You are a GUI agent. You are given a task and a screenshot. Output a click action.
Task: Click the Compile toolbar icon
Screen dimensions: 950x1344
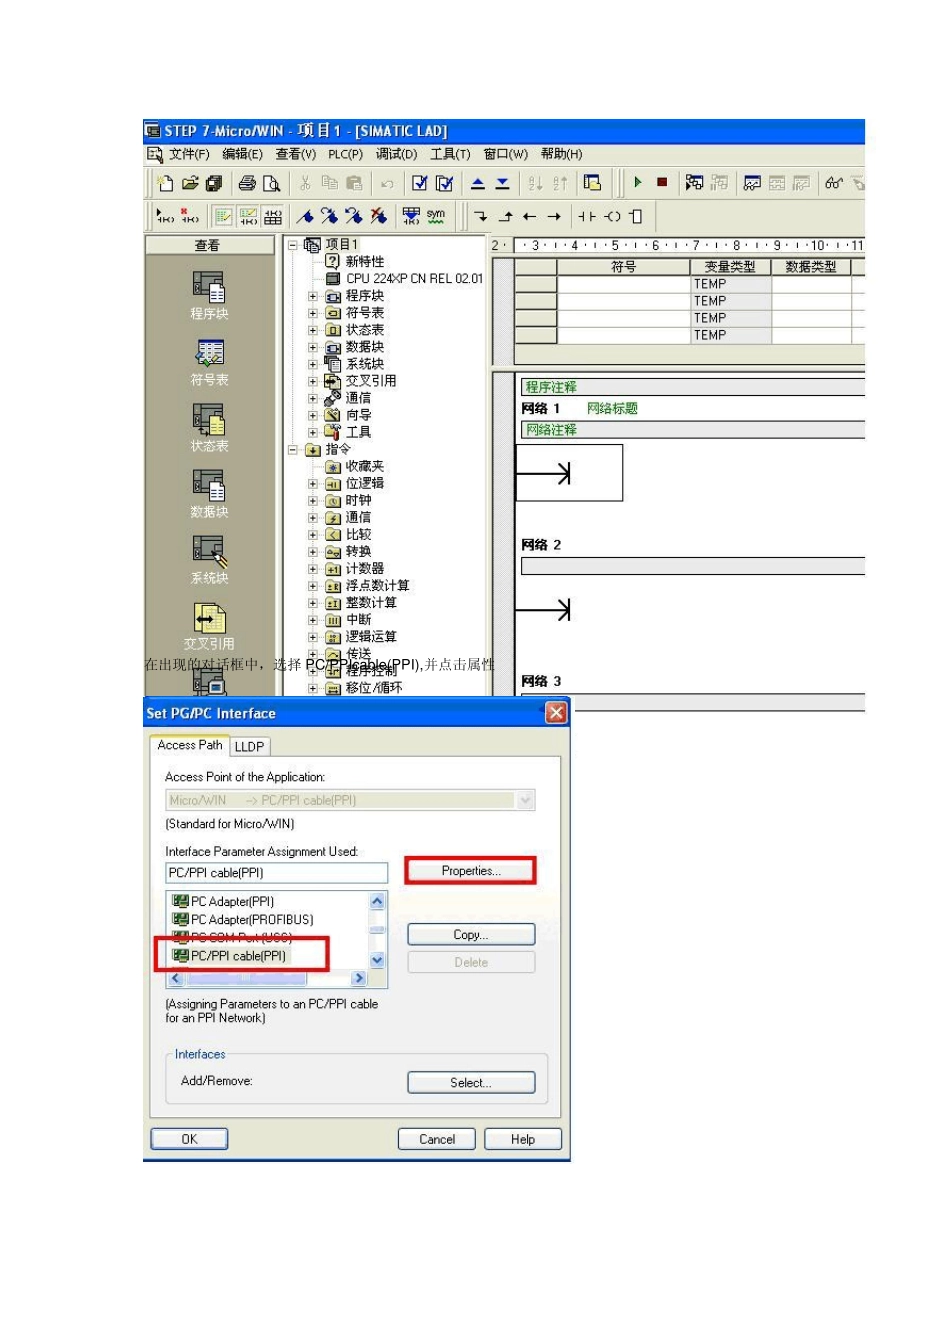[x=420, y=183]
